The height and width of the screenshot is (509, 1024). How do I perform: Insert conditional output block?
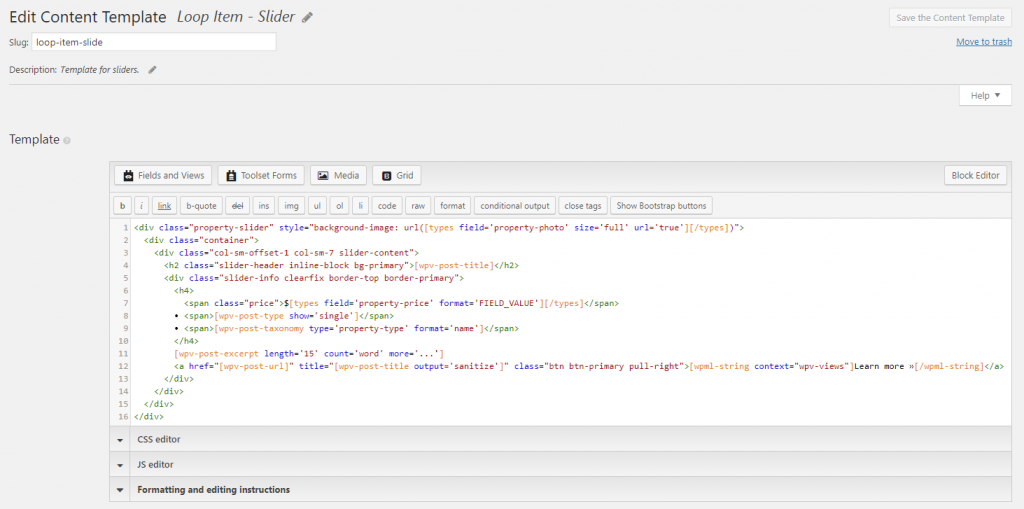click(x=515, y=205)
